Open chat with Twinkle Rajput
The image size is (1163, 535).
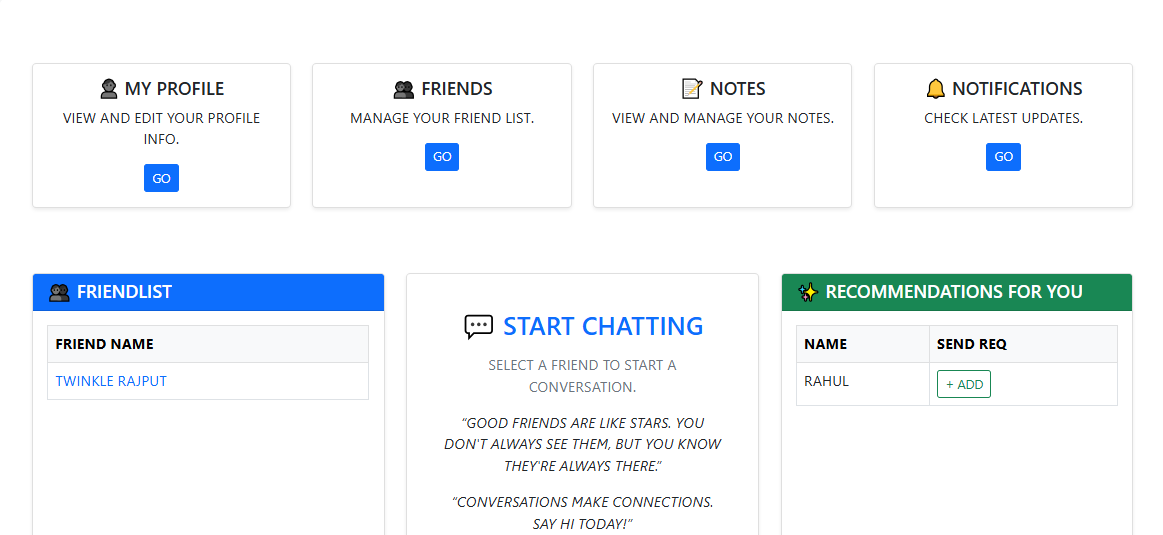point(111,381)
